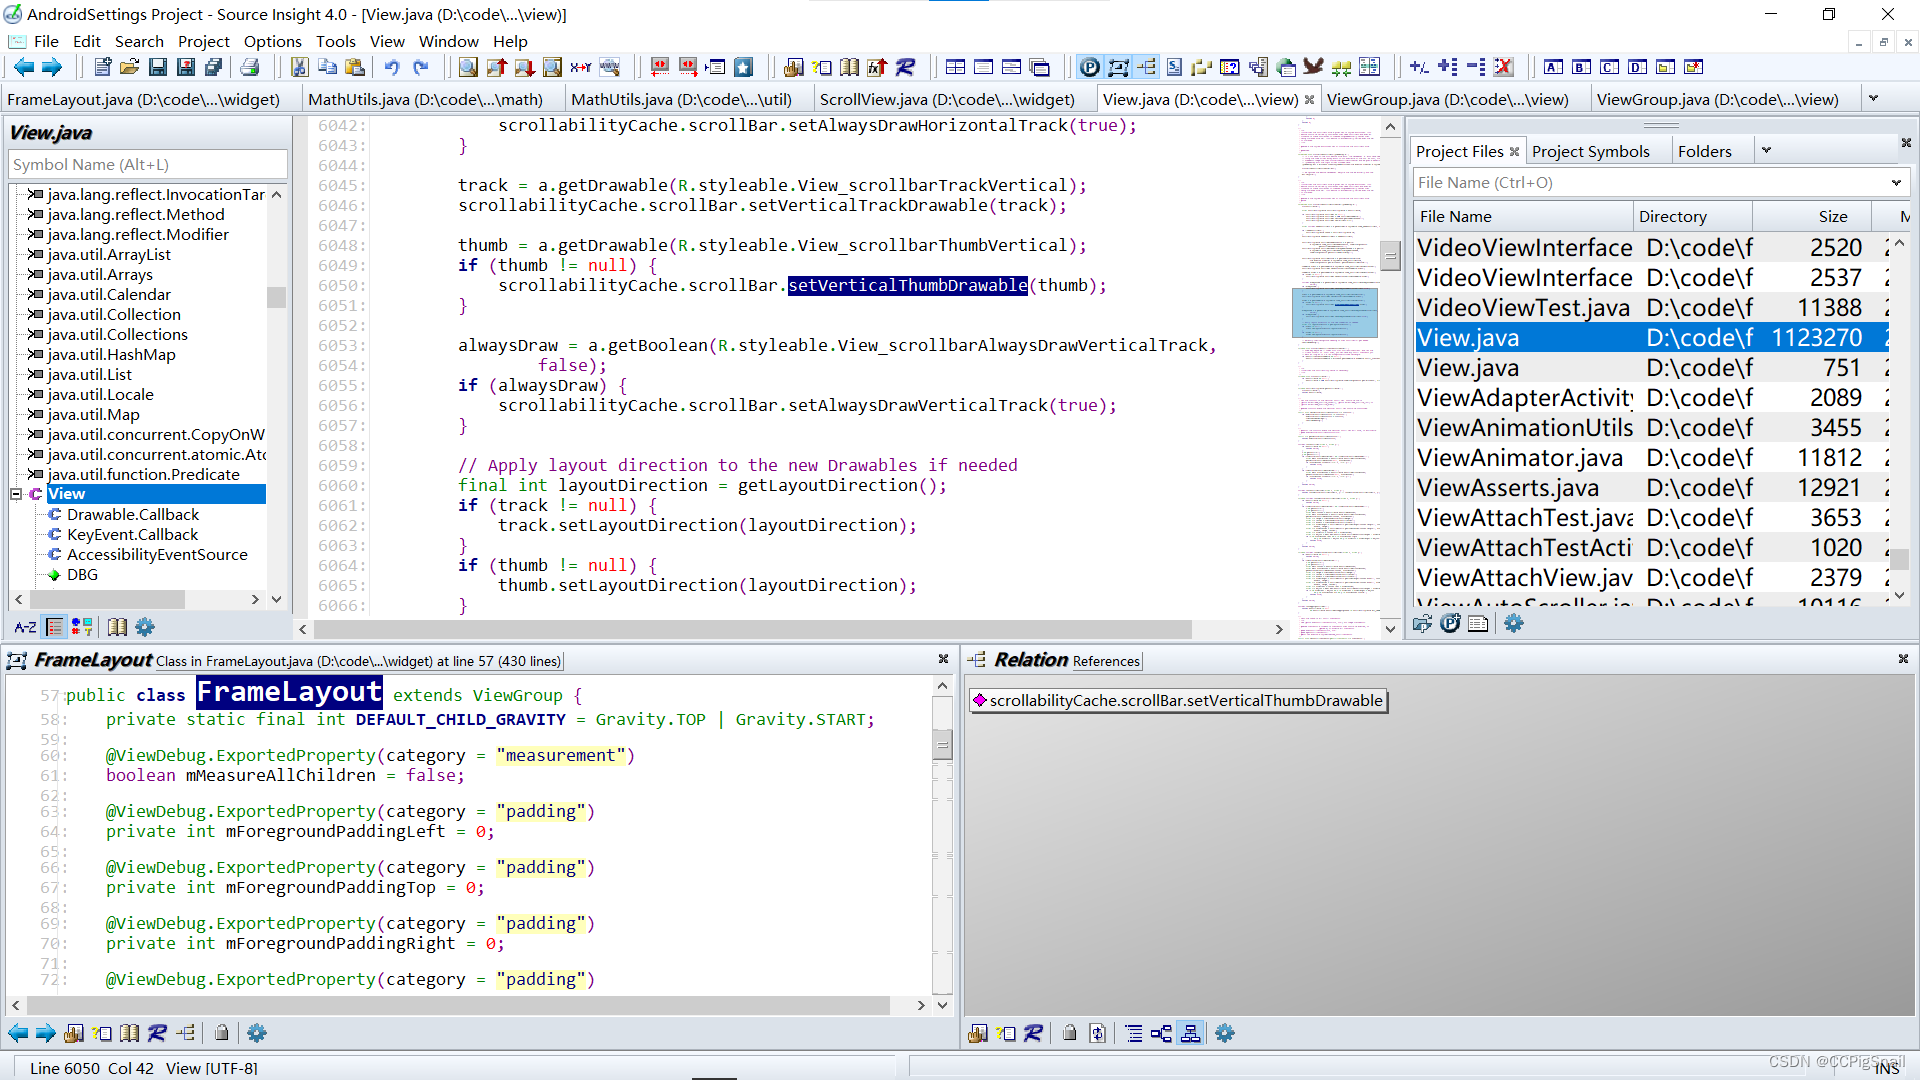Click lock icon in Relation panel toolbar
The height and width of the screenshot is (1080, 1920).
click(x=1070, y=1033)
